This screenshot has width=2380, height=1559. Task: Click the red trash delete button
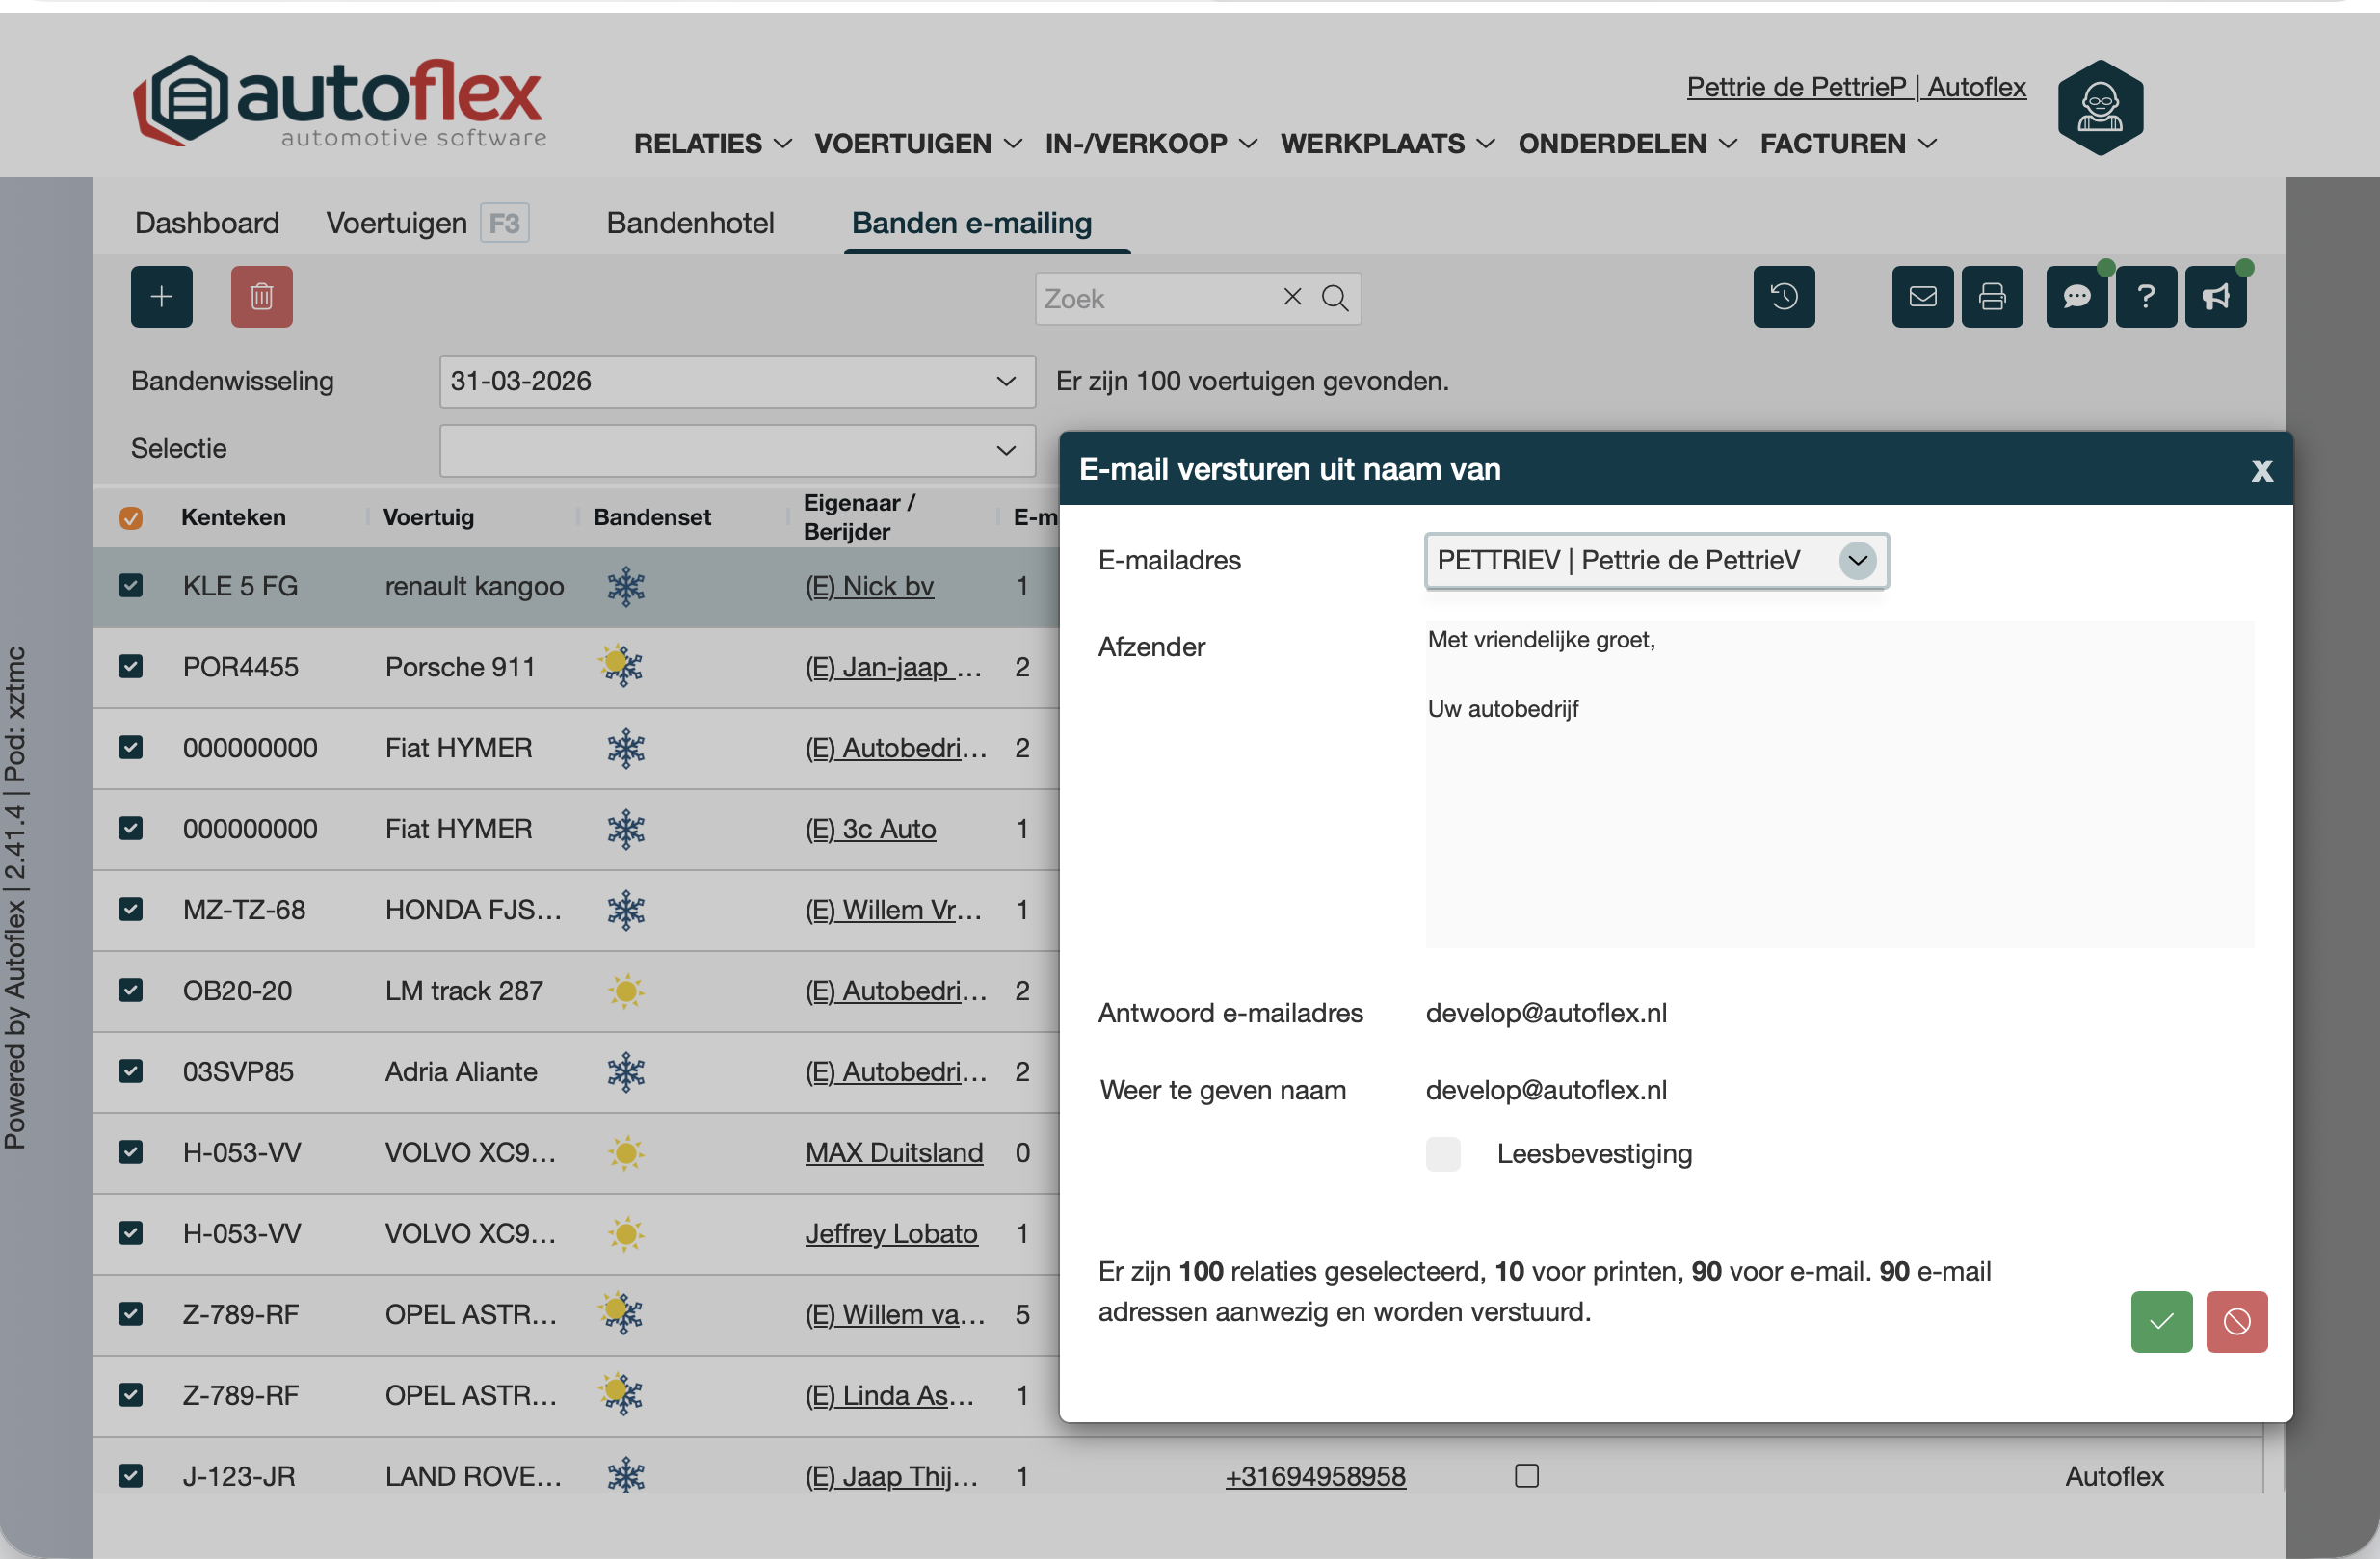(x=262, y=297)
